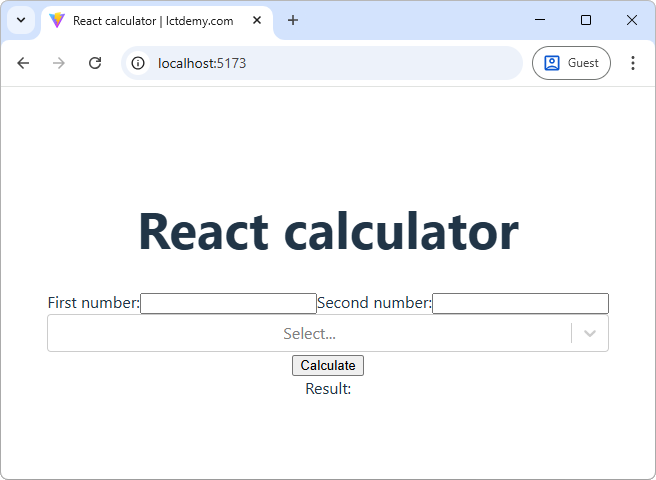Open the Chrome three-dot menu

[x=632, y=63]
